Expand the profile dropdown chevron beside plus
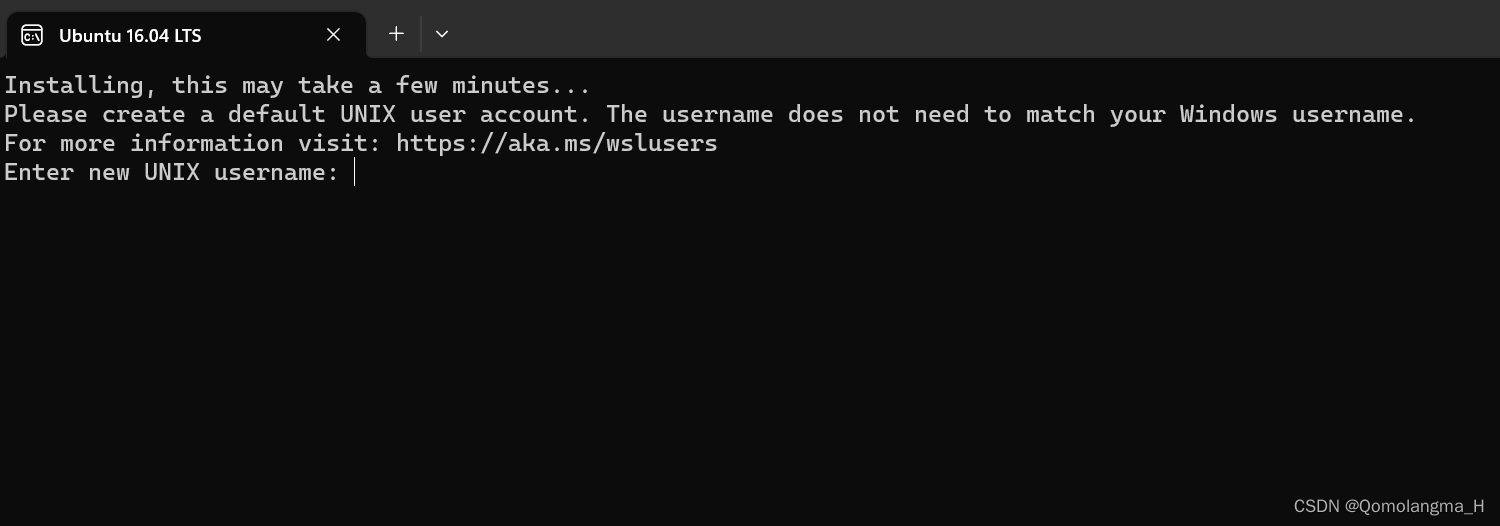 point(442,33)
